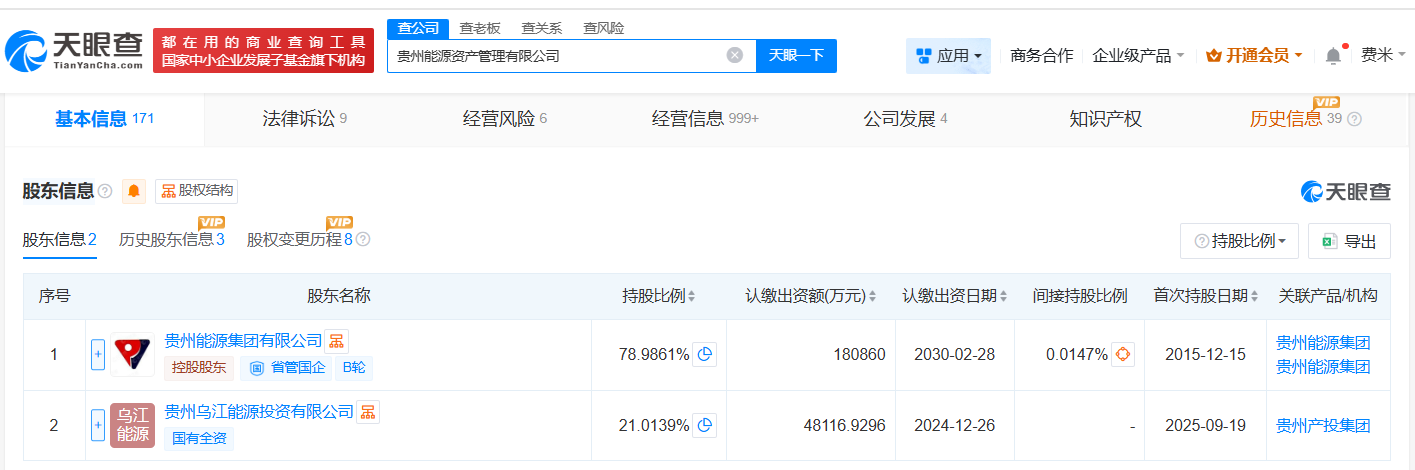Export the shareholder list with 导出

click(x=1349, y=241)
